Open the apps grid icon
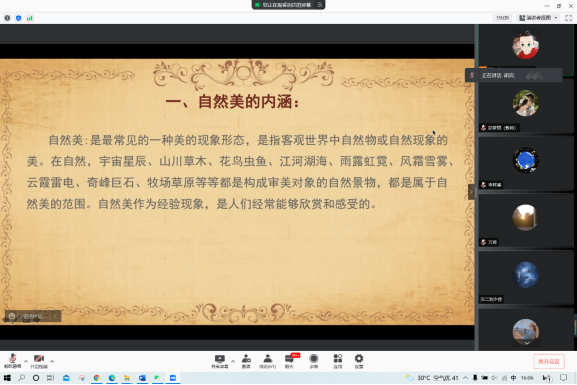Screen dimensions: 577x385 click(338, 361)
